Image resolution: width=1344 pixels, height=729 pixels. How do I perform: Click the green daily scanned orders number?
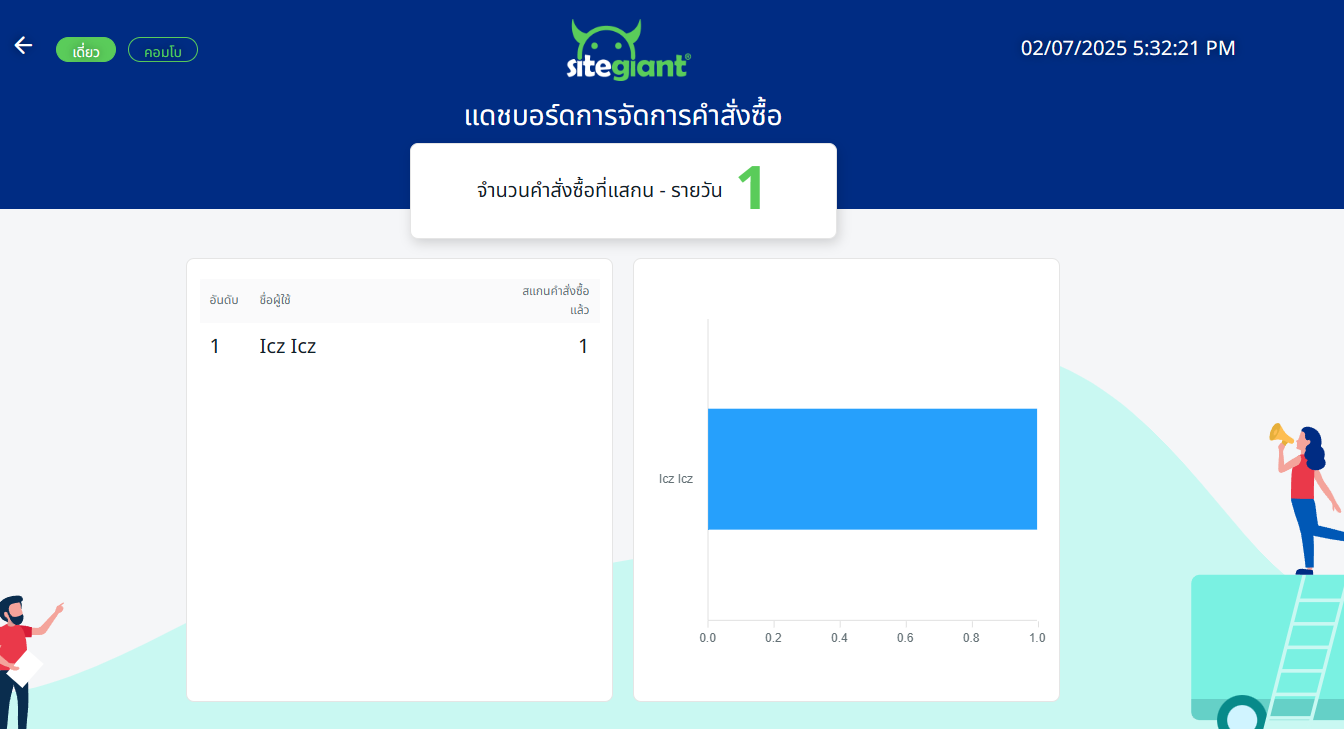(x=750, y=189)
